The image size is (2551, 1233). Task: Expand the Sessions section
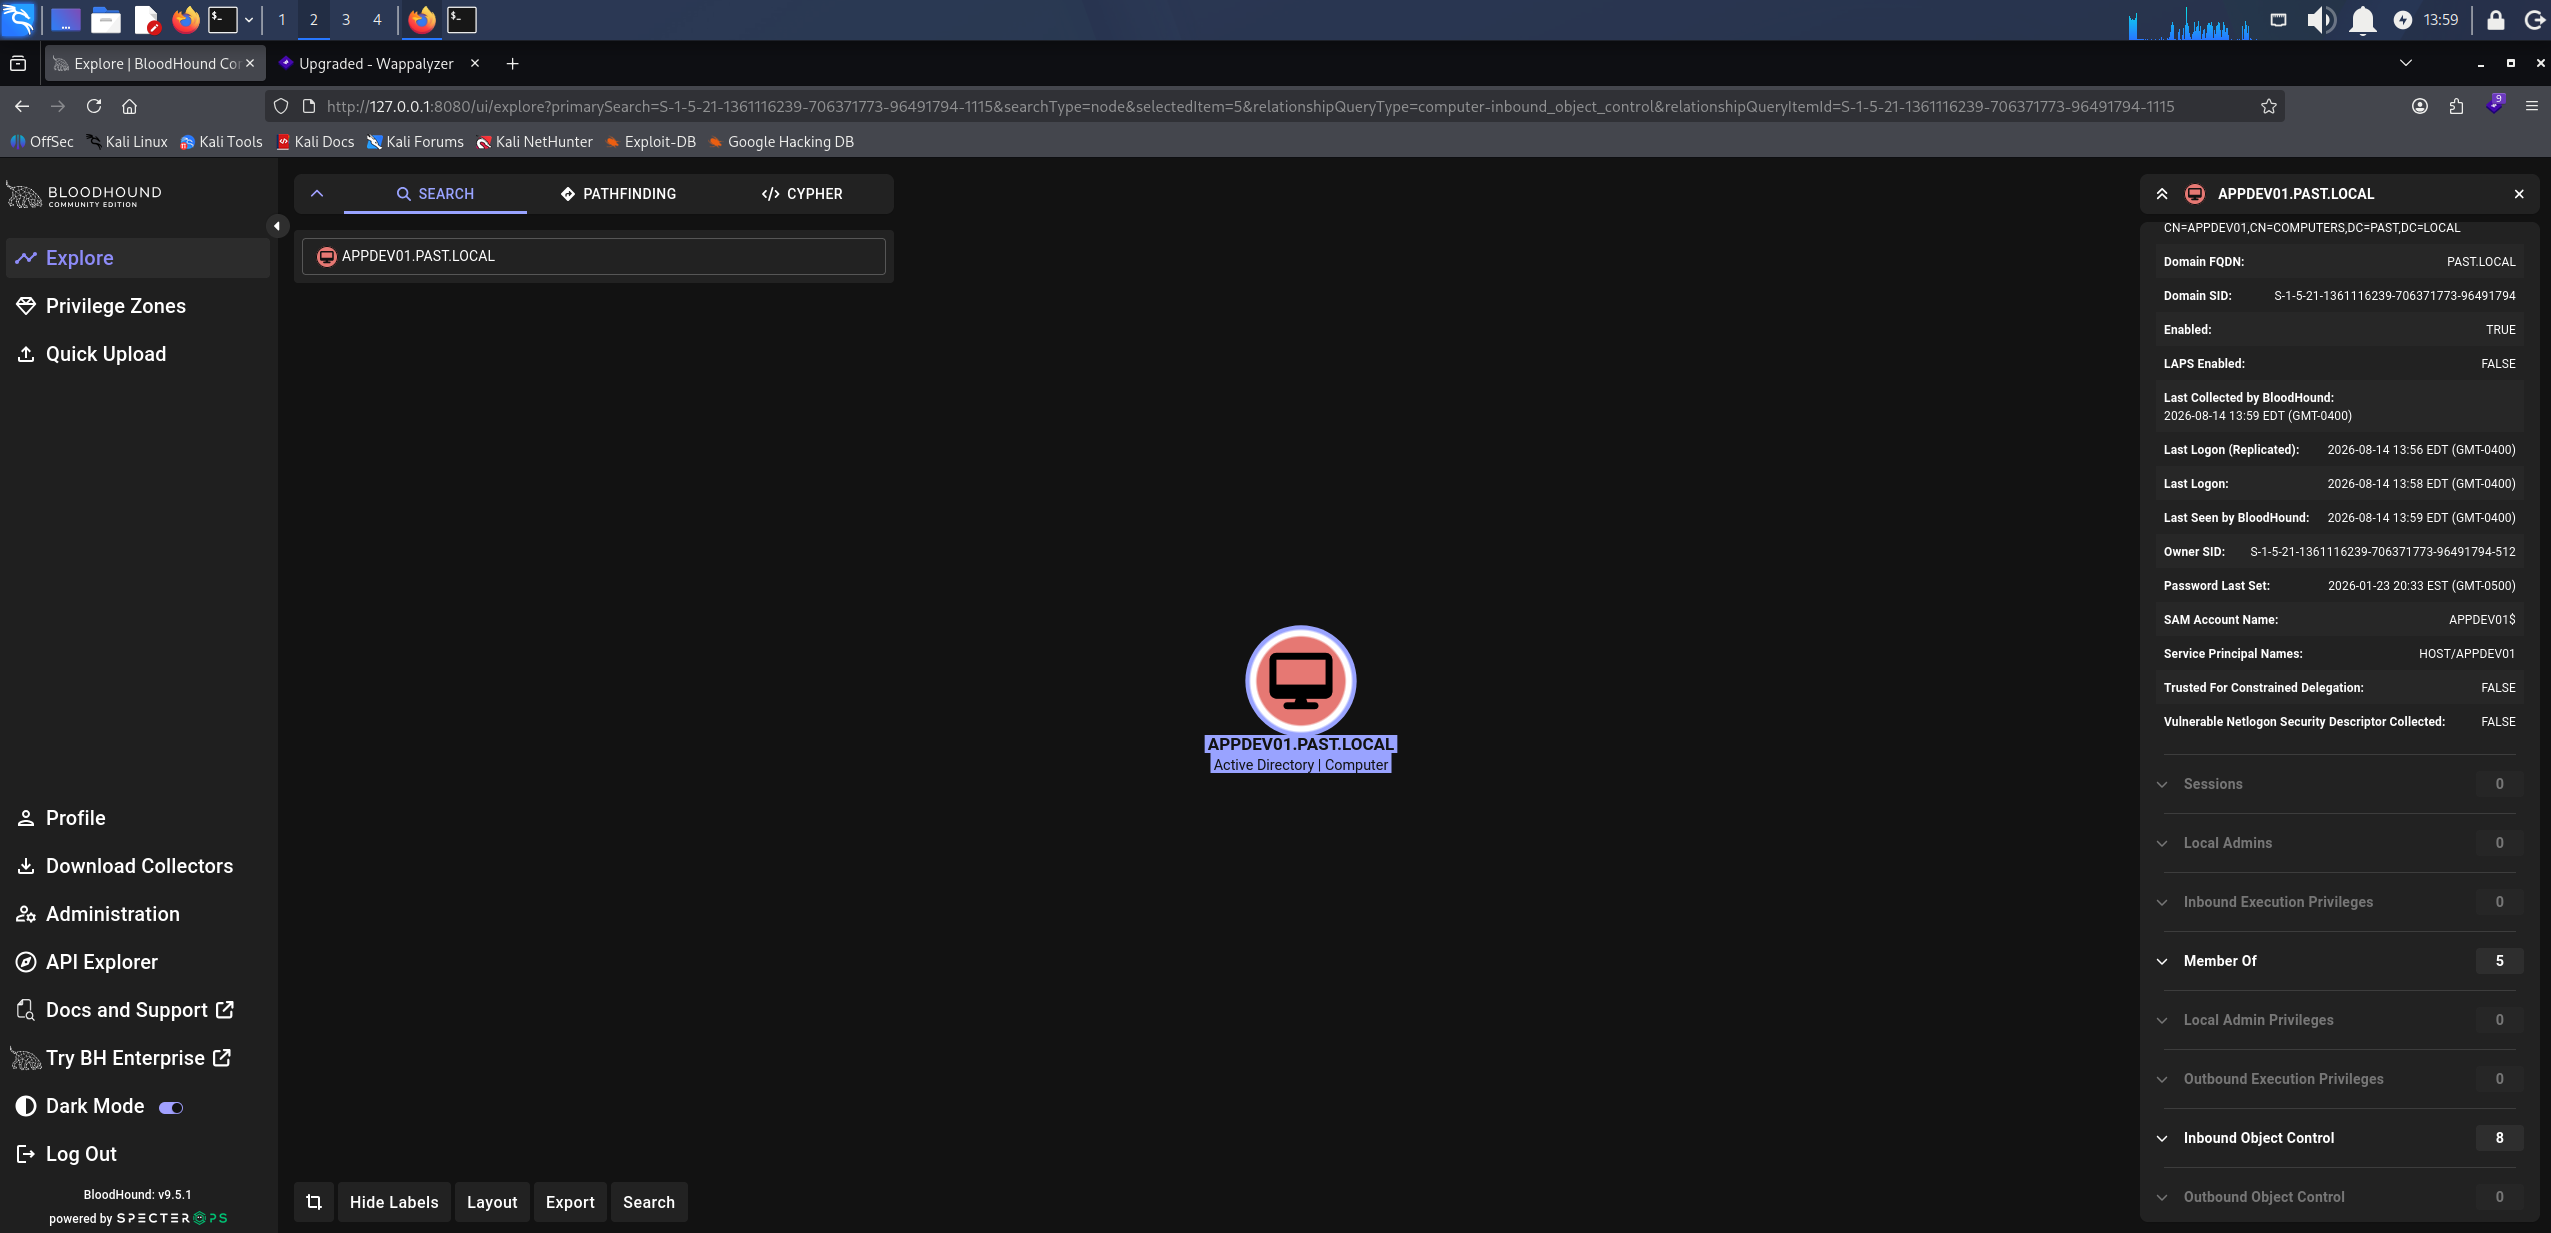[x=2339, y=784]
